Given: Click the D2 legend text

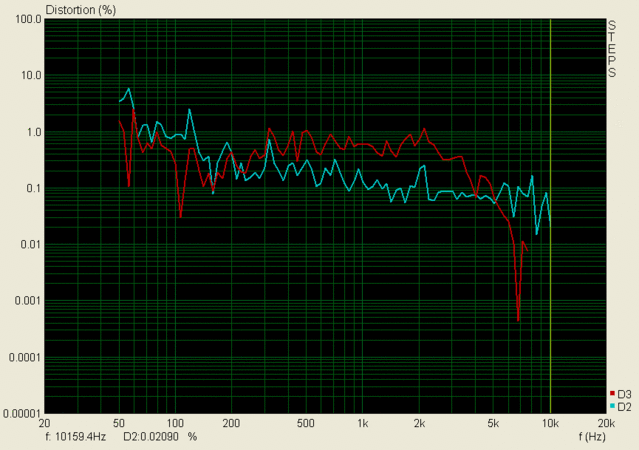Looking at the screenshot, I should (624, 407).
